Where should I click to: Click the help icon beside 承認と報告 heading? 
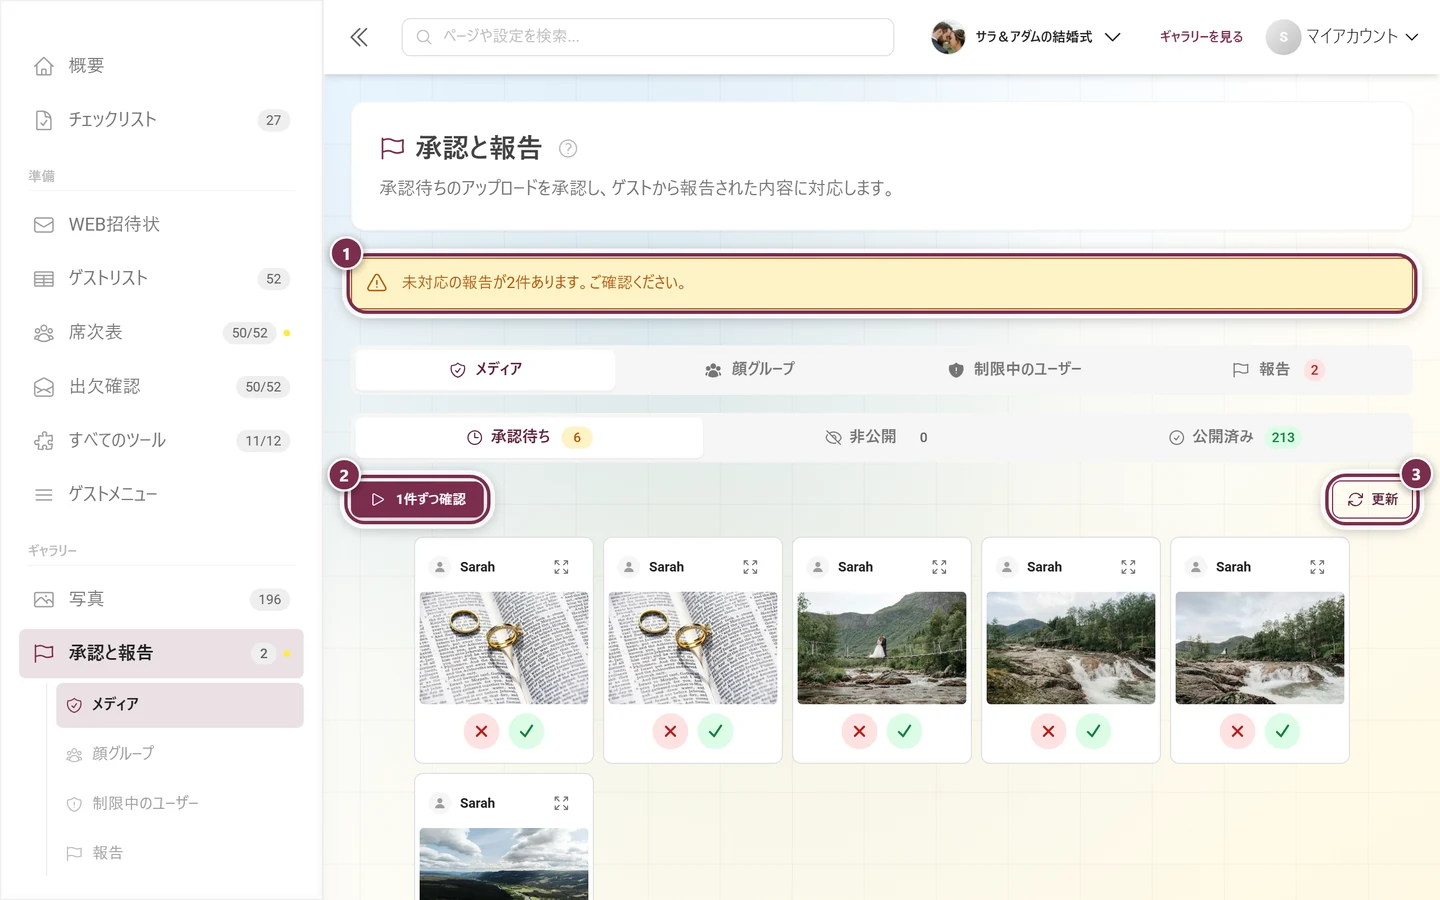point(568,149)
